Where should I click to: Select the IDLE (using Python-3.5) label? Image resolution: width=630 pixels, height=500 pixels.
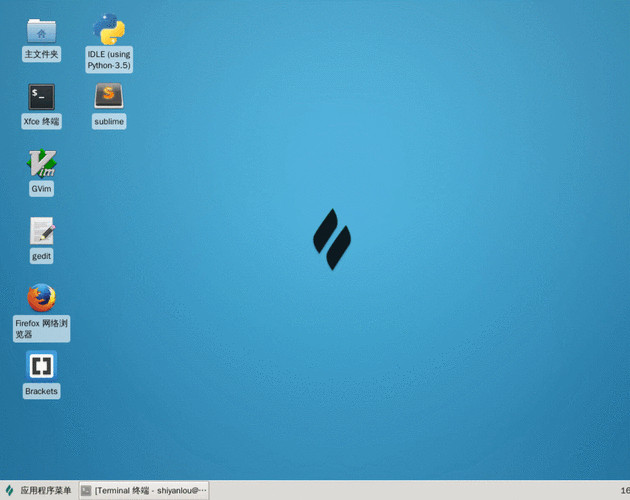tap(109, 59)
